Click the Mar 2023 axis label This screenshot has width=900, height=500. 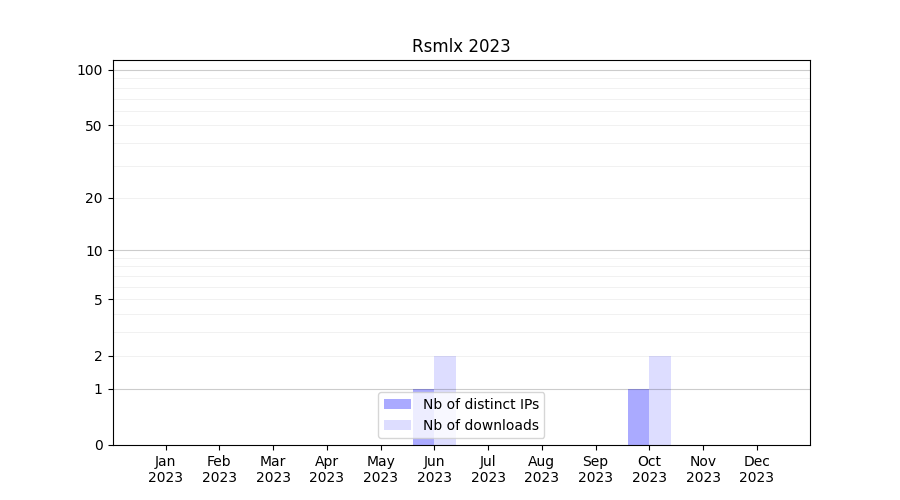(273, 469)
